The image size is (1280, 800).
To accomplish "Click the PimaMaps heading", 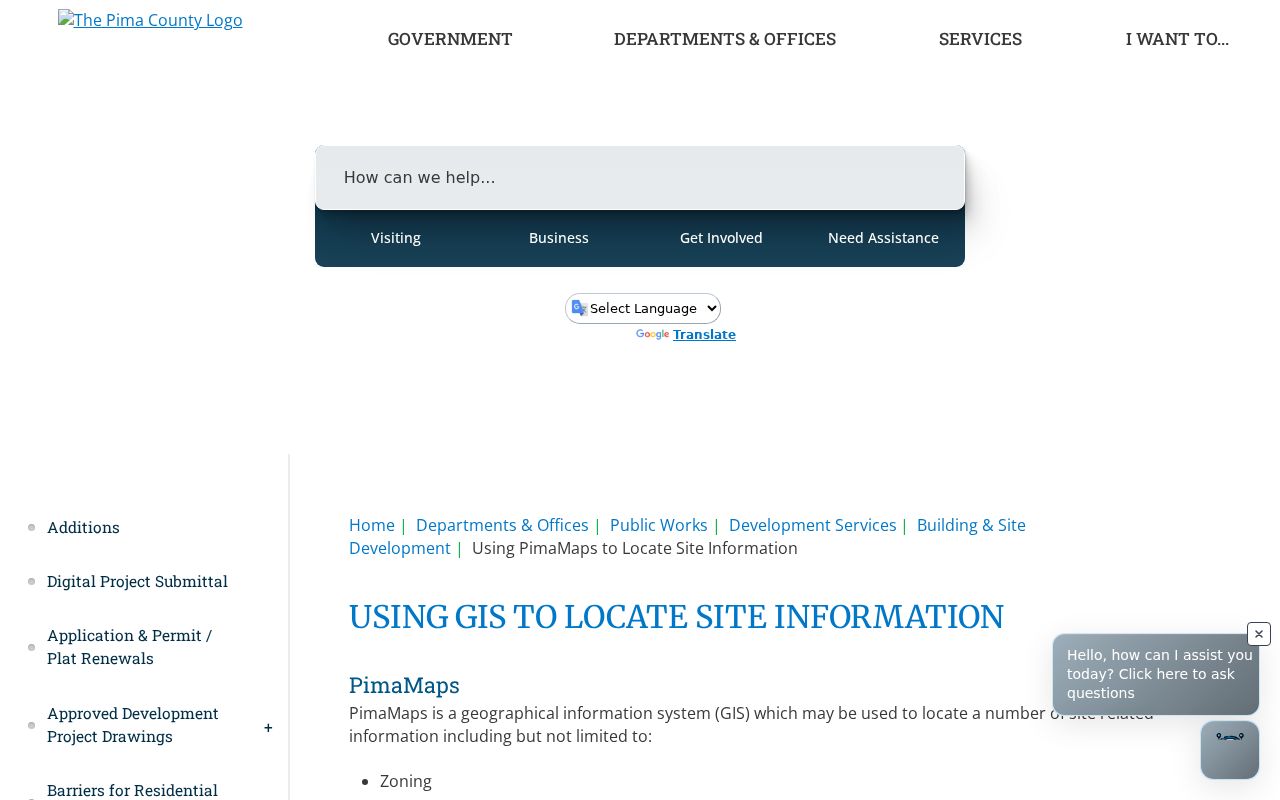I will (x=404, y=686).
